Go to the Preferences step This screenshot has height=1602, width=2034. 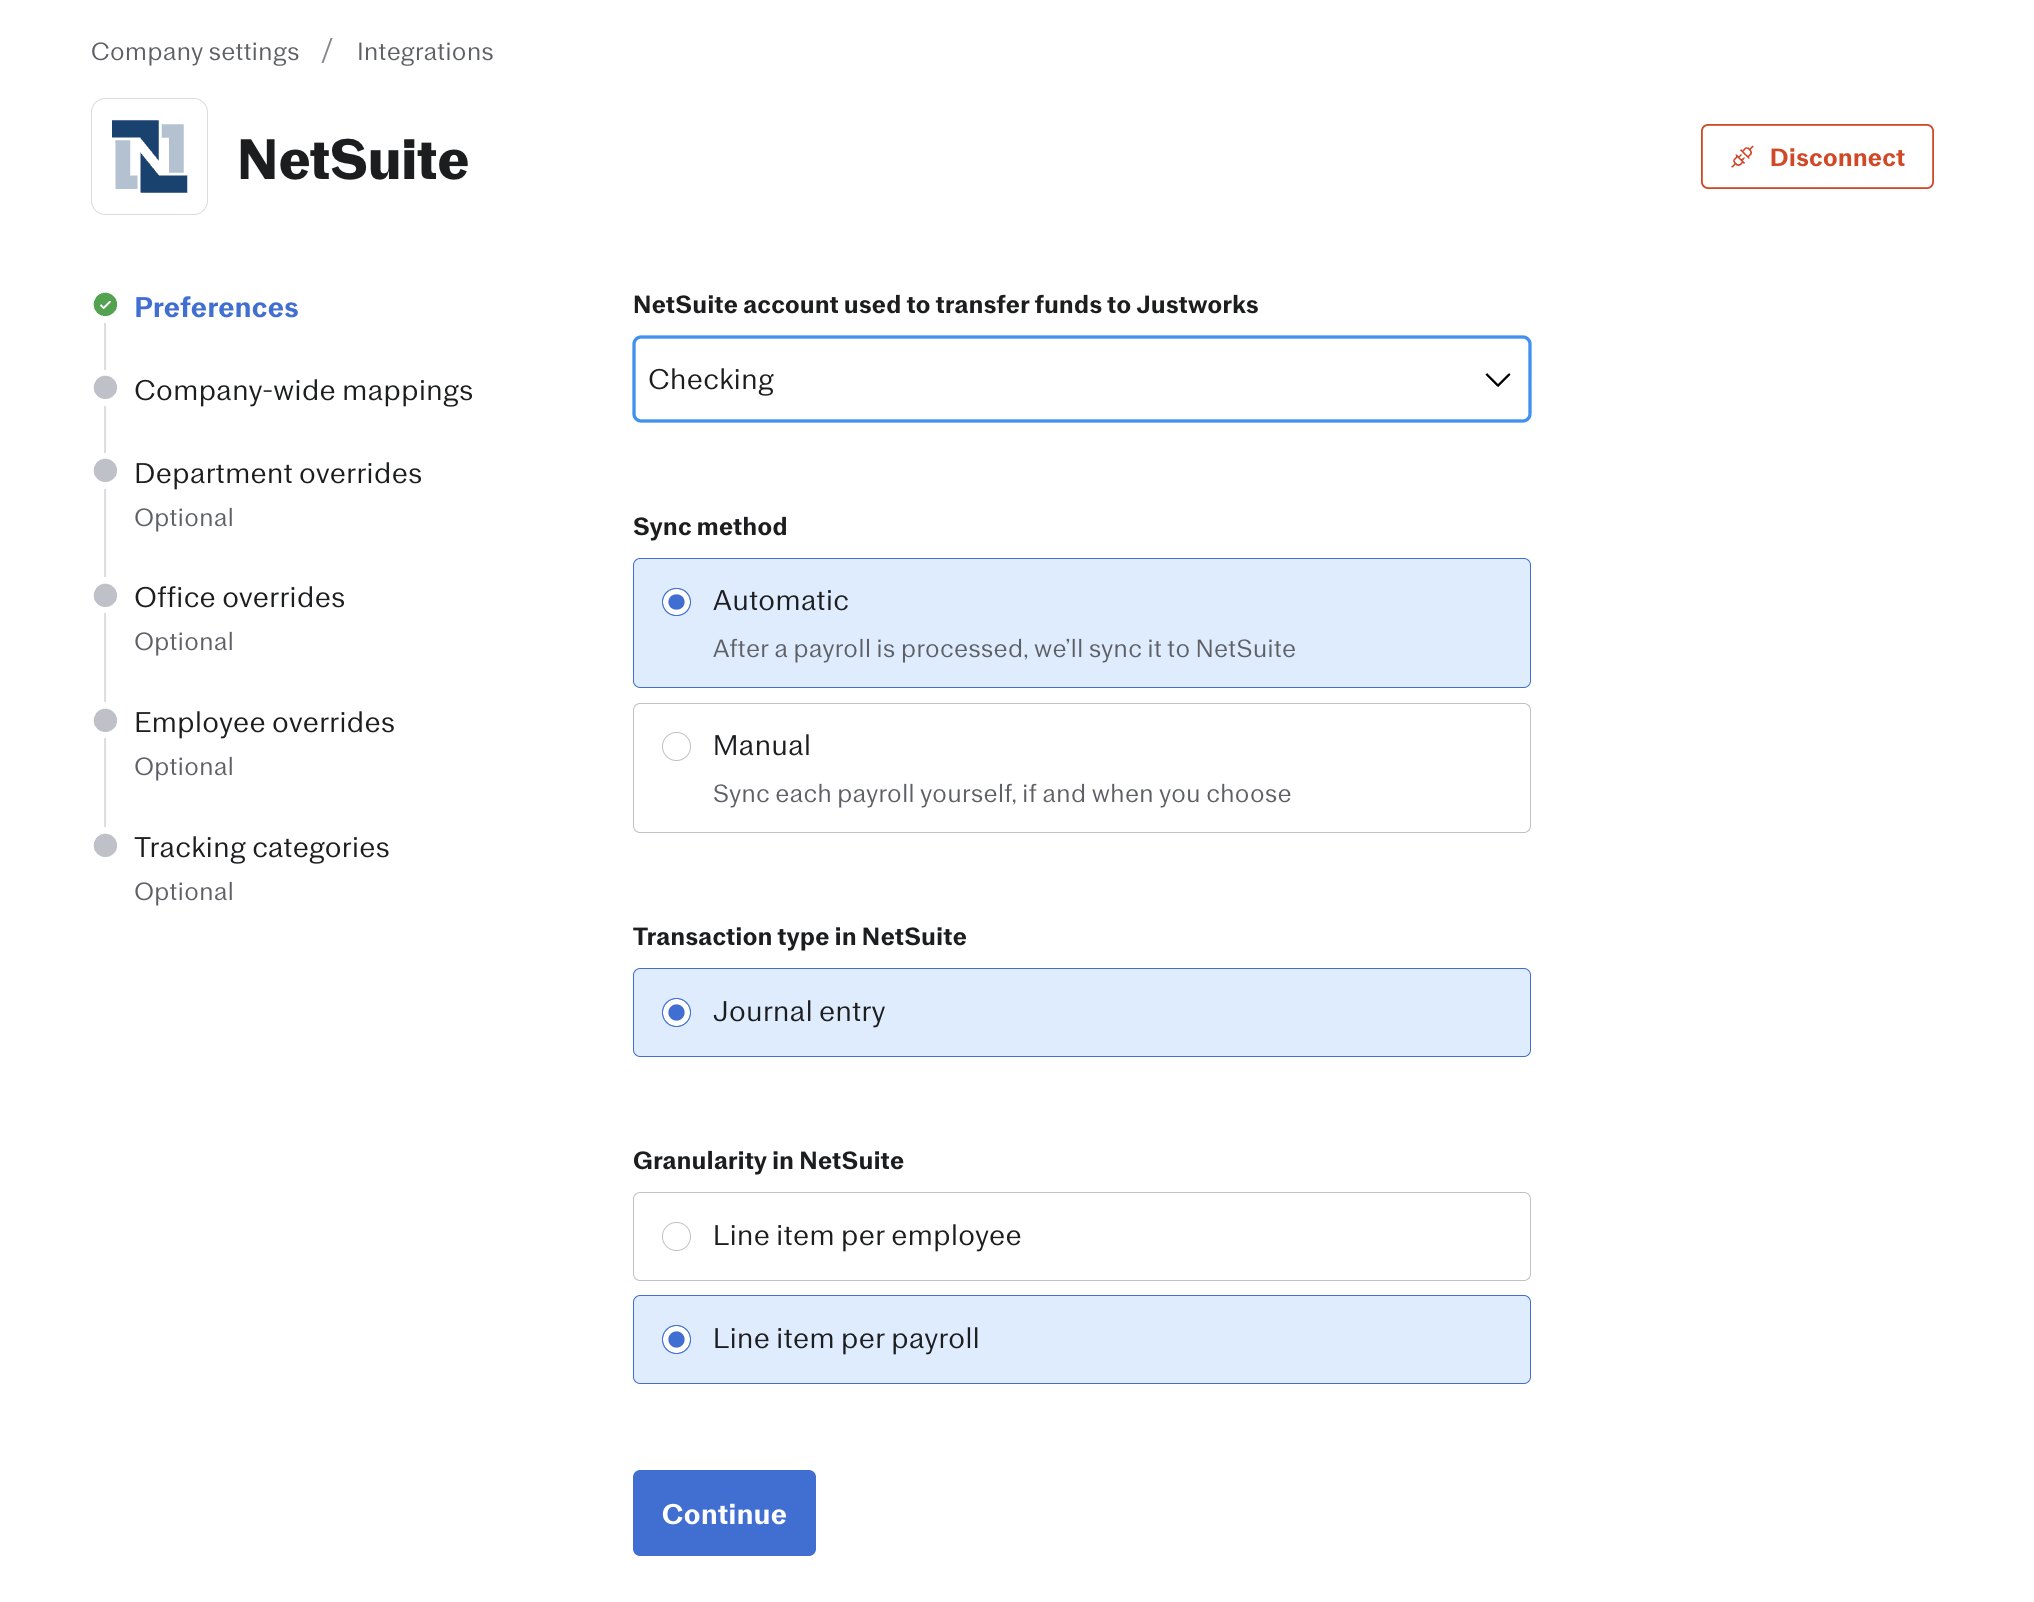coord(216,307)
